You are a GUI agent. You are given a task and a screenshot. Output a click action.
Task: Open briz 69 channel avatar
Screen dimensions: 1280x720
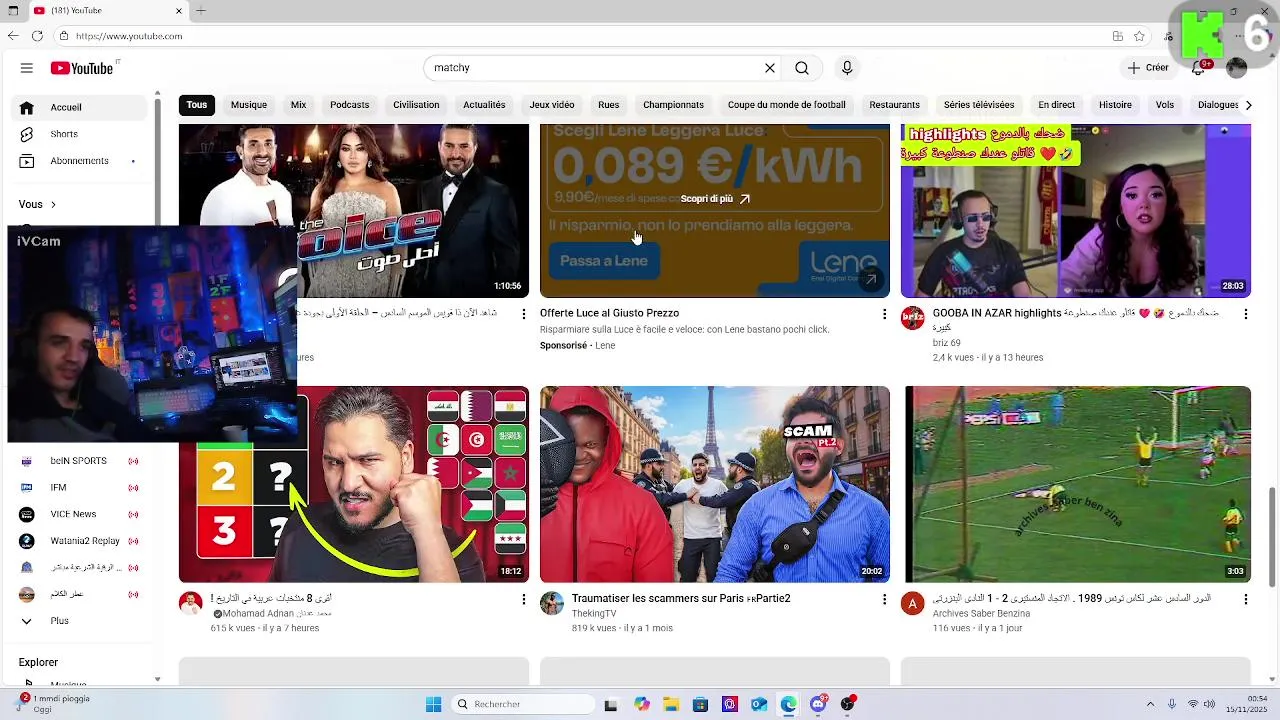pos(913,318)
